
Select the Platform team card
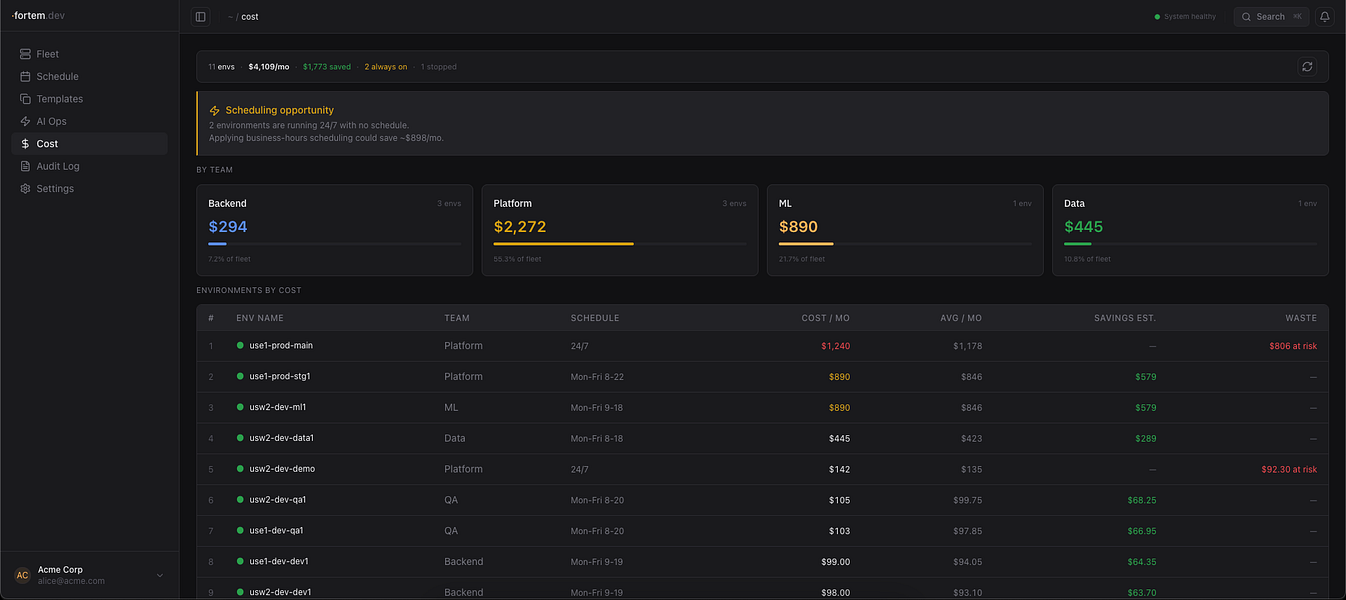[x=619, y=230]
